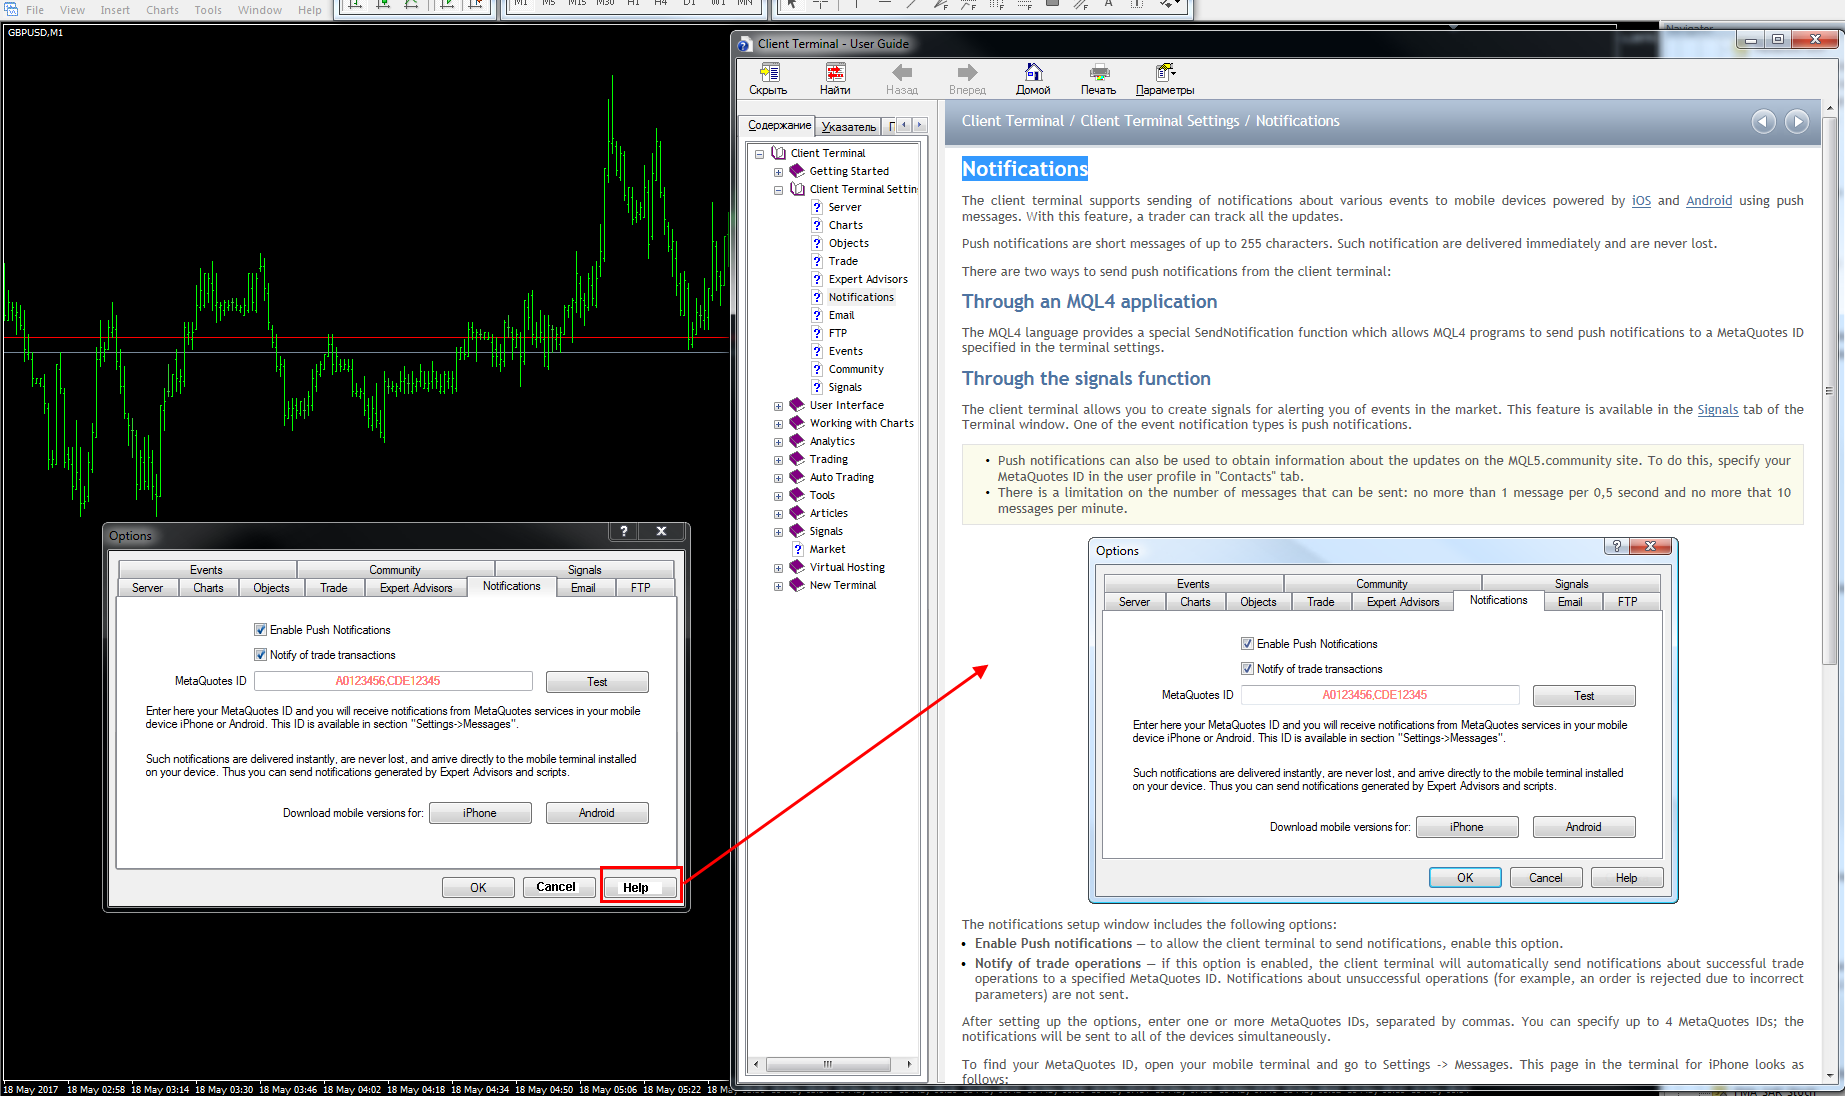Click the iPhone download button in Options dialog
Screen dimensions: 1845x1096
(480, 813)
